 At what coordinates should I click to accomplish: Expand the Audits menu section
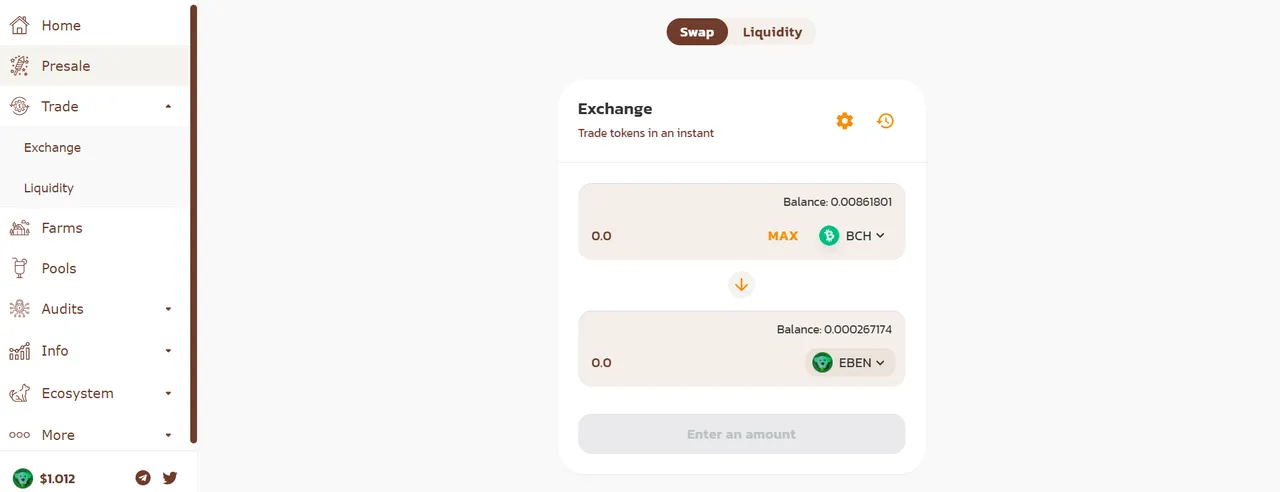(168, 309)
